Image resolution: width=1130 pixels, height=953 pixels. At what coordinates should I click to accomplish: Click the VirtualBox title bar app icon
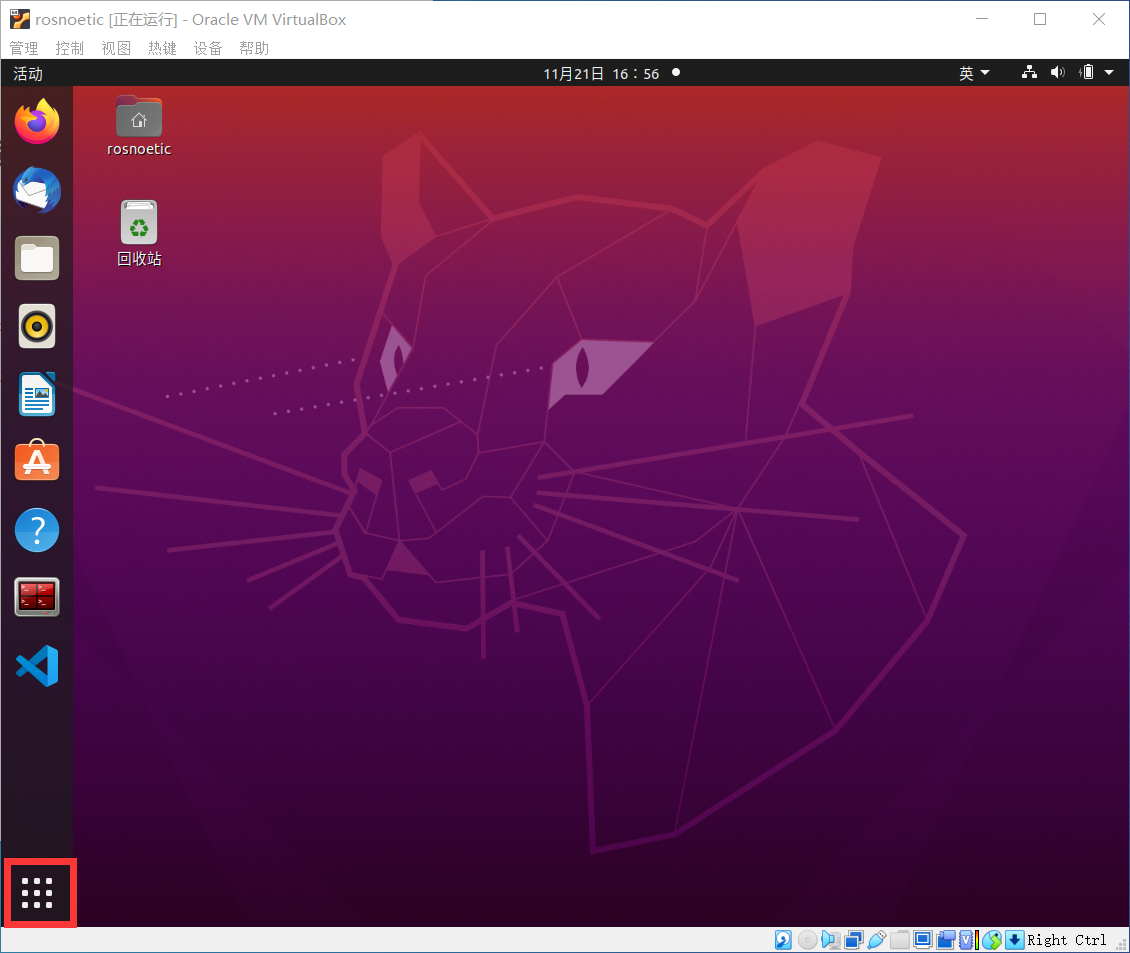[19, 19]
